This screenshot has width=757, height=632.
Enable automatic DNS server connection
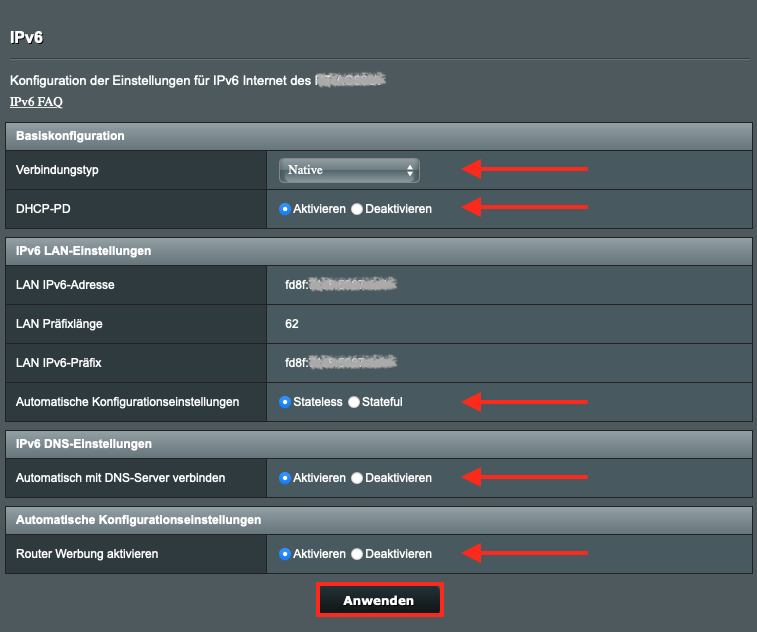(x=285, y=478)
